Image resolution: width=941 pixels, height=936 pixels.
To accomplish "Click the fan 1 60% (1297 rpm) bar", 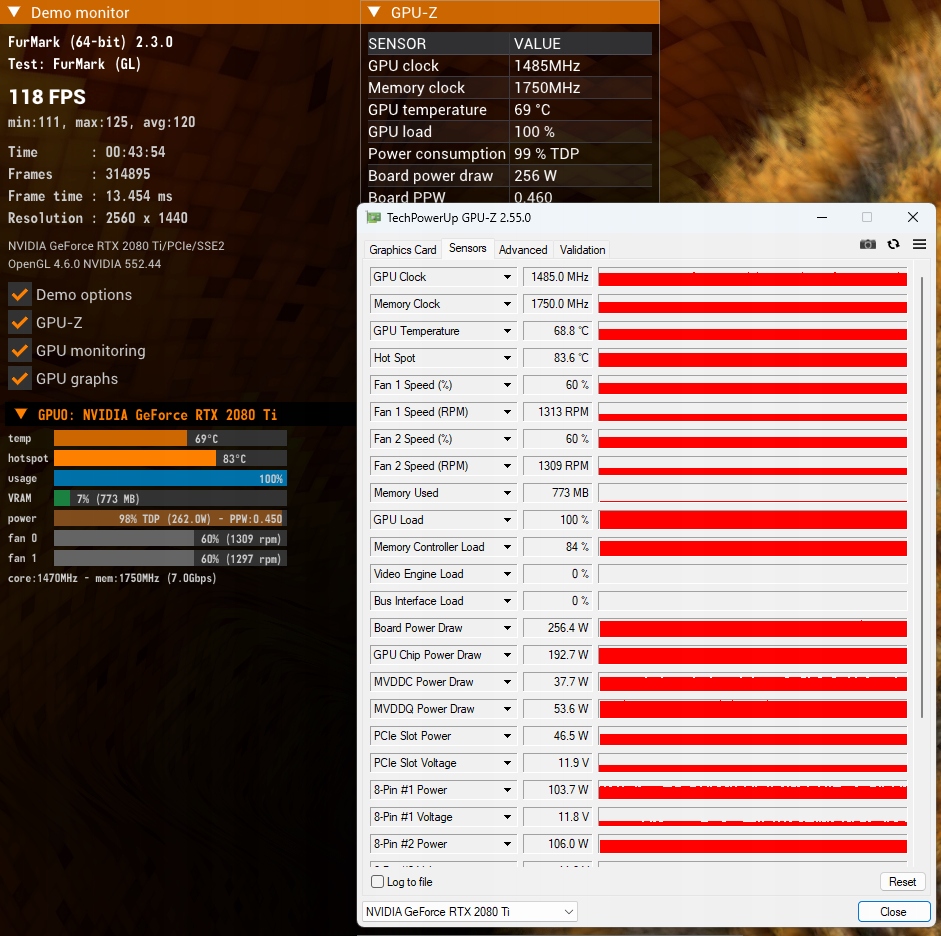I will click(170, 559).
